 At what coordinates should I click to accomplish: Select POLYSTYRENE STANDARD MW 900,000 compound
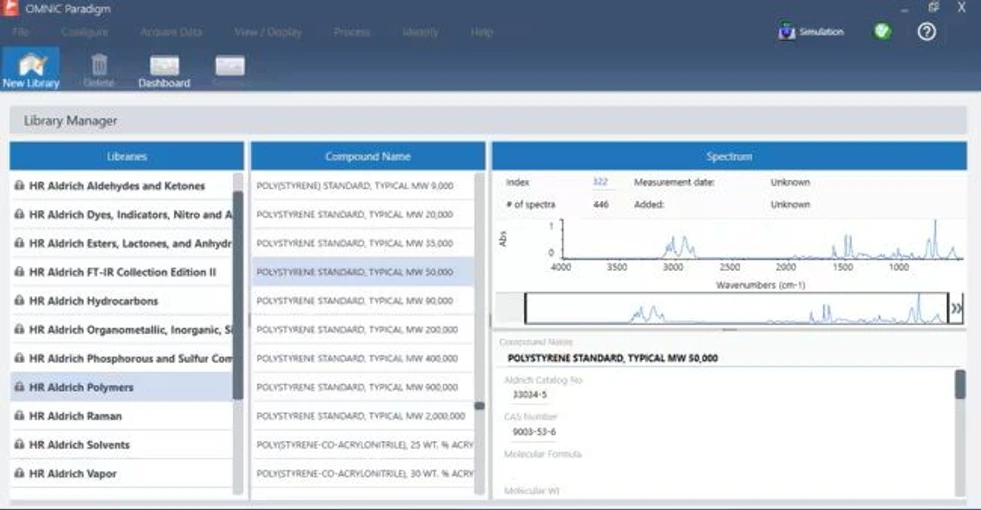pyautogui.click(x=363, y=387)
